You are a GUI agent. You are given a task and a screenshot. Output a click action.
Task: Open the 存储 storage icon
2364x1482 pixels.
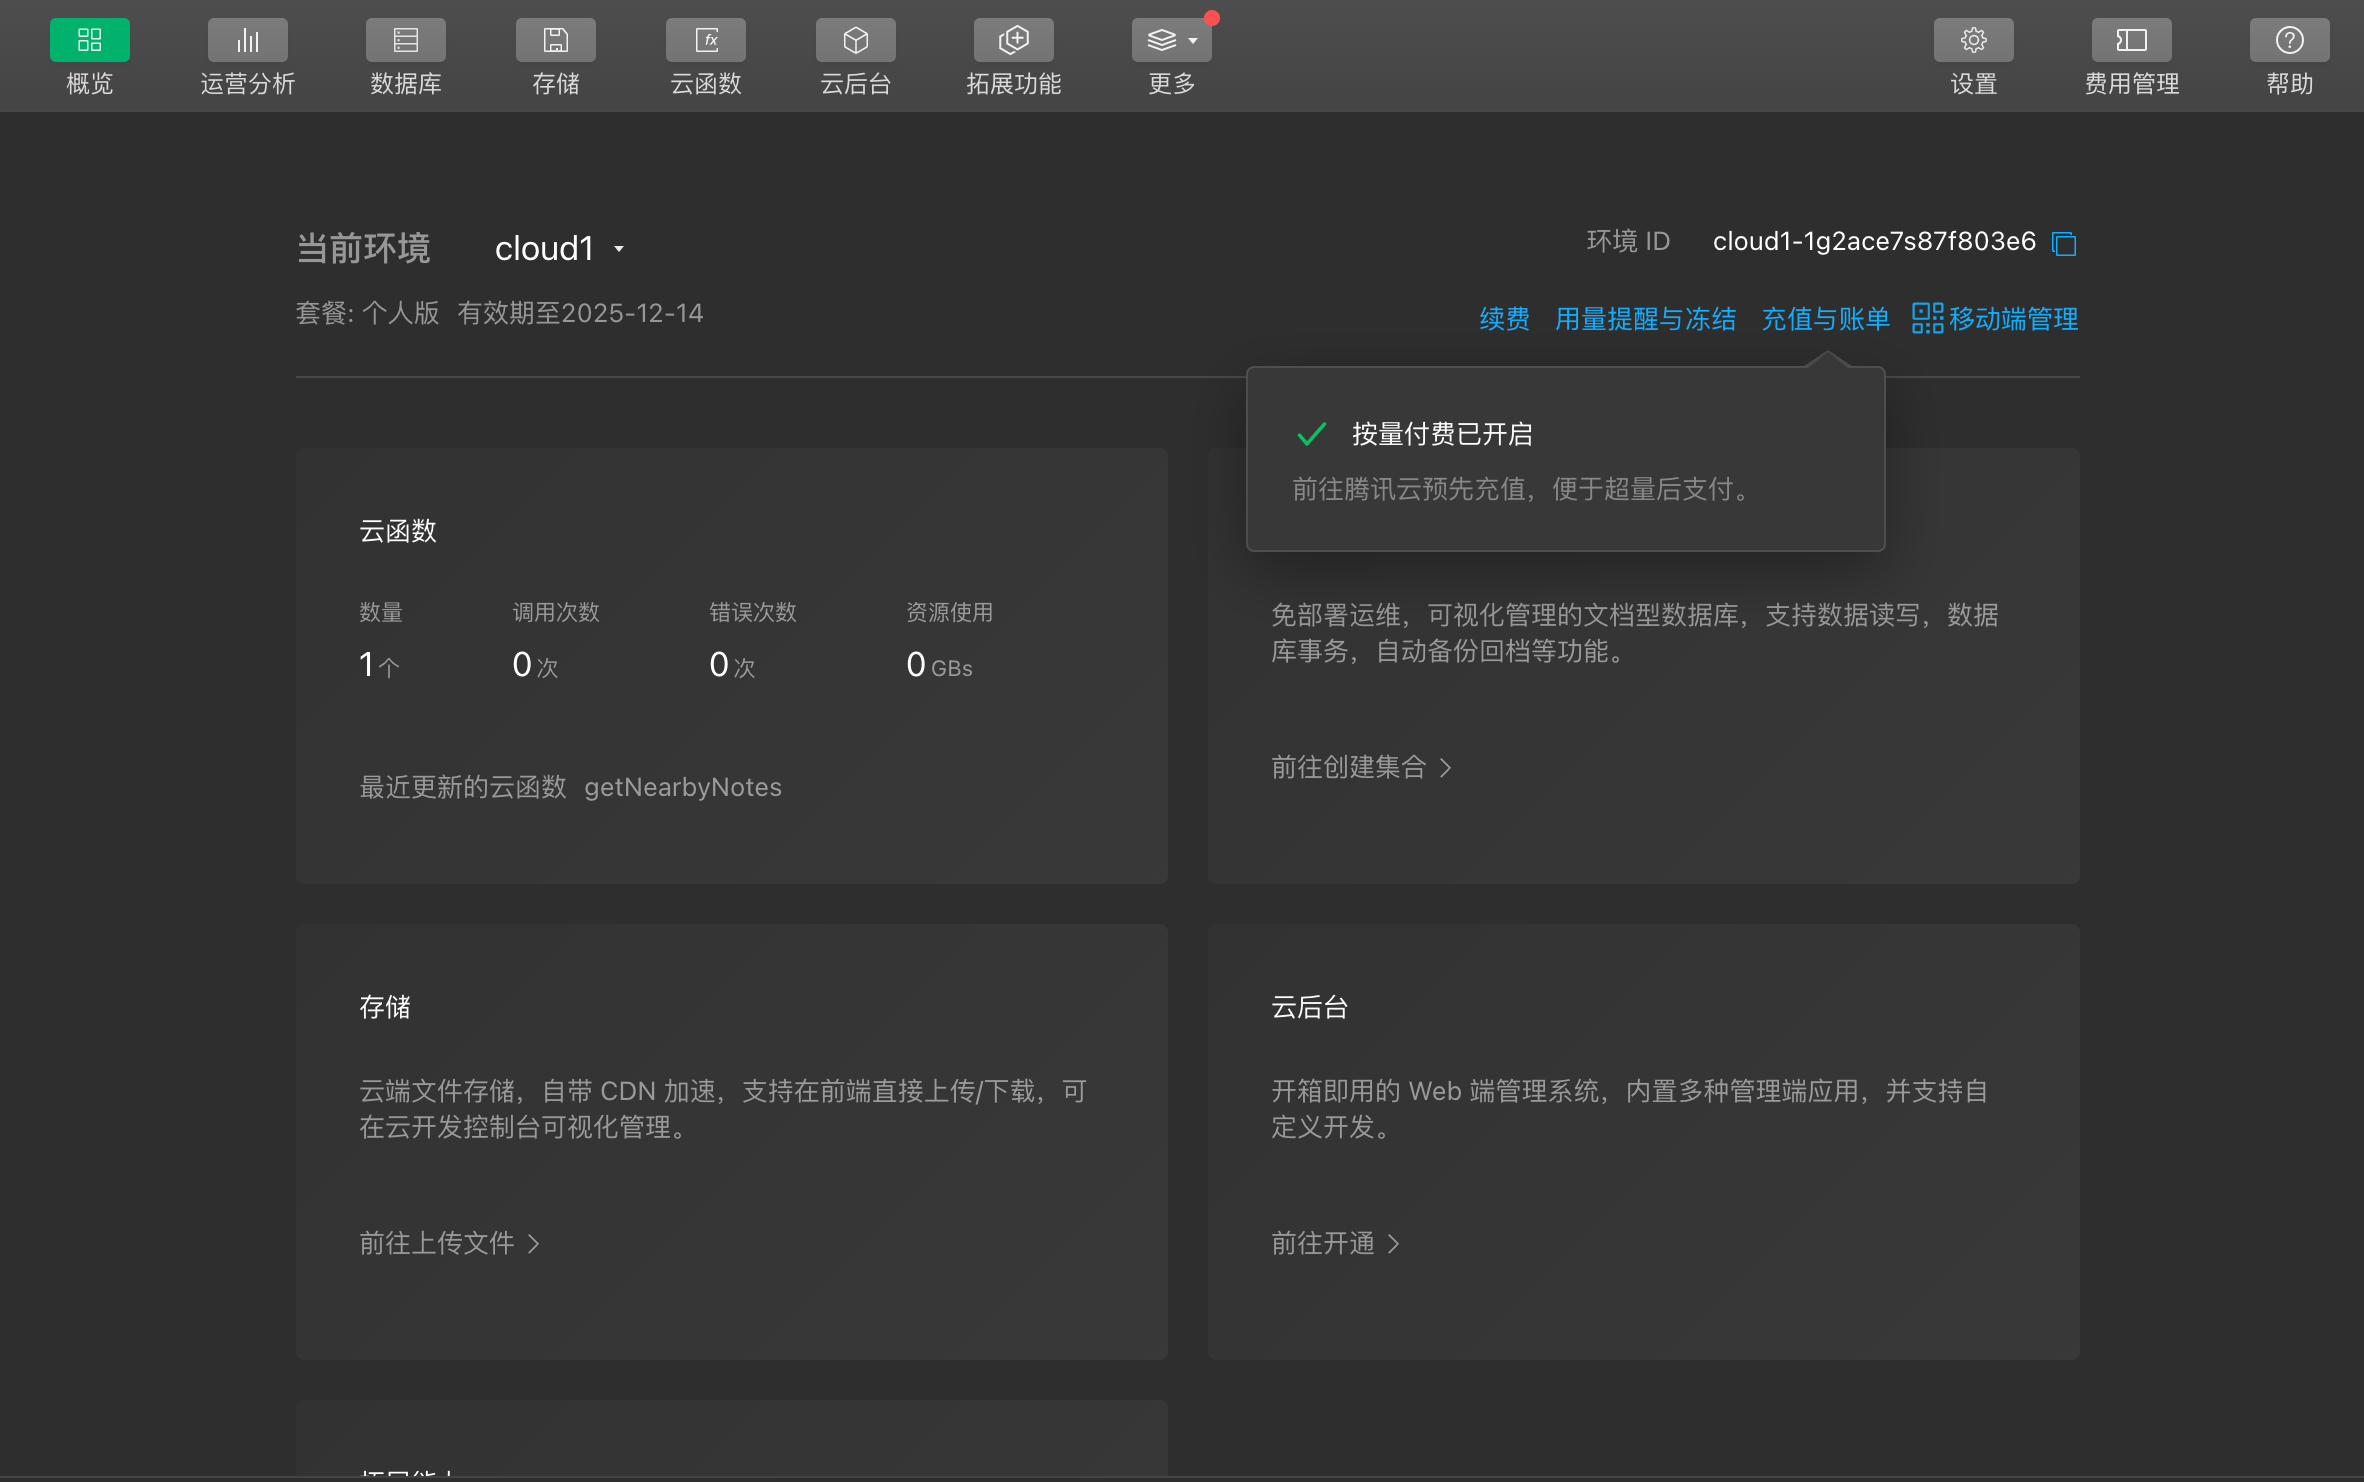555,40
